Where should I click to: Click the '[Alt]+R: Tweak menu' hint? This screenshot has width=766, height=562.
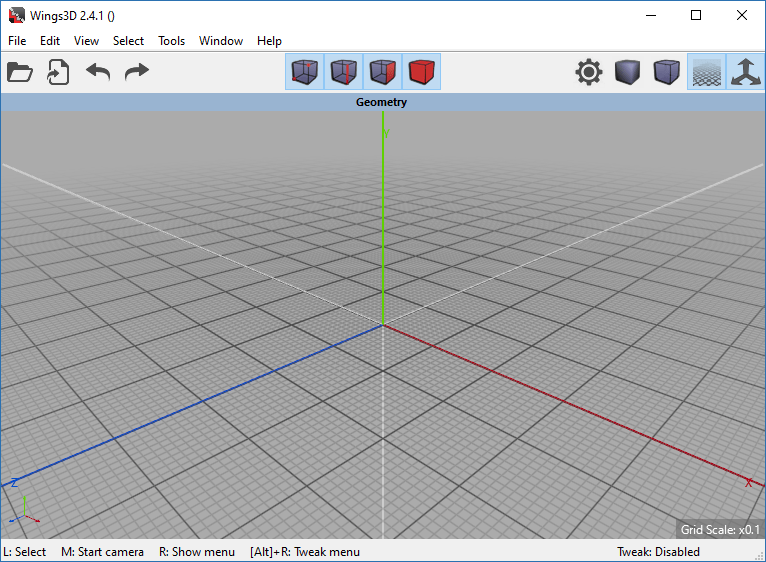tap(305, 552)
